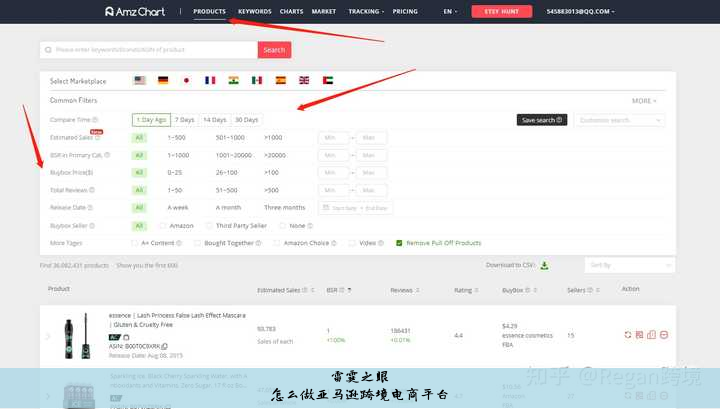This screenshot has height=409, width=720.
Task: Click the last red action icon in mascara row
Action: click(664, 335)
